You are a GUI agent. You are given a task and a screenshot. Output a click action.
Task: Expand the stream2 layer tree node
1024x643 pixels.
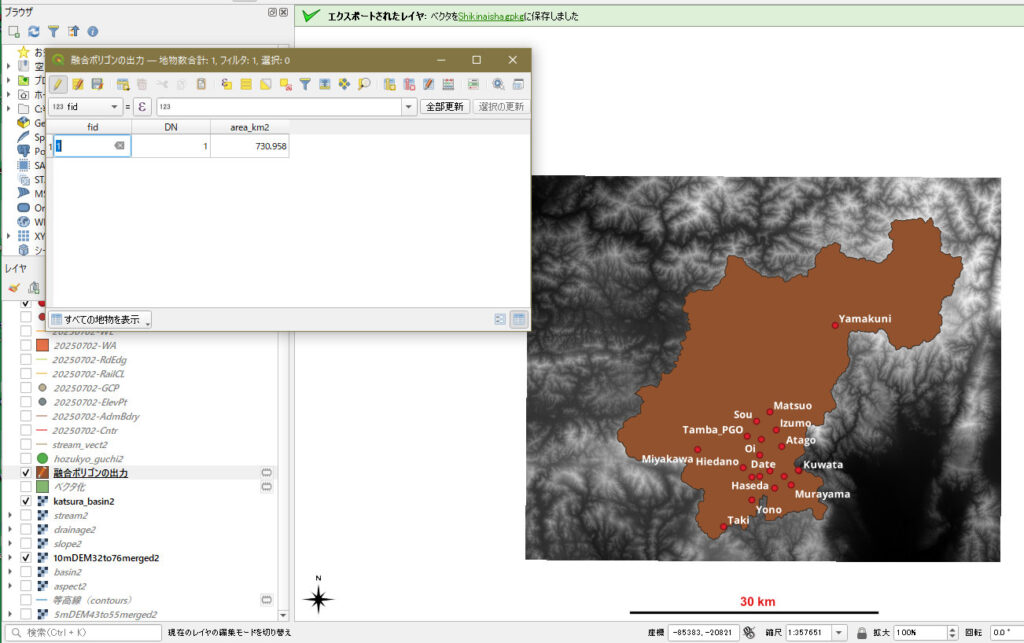pos(10,515)
